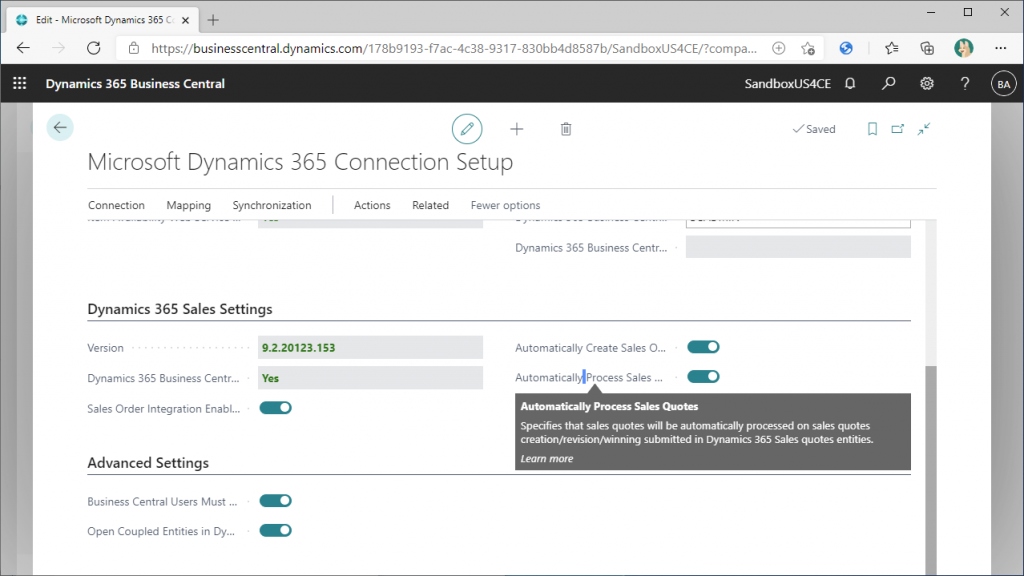
Task: View site information via the lock icon
Action: click(x=134, y=48)
